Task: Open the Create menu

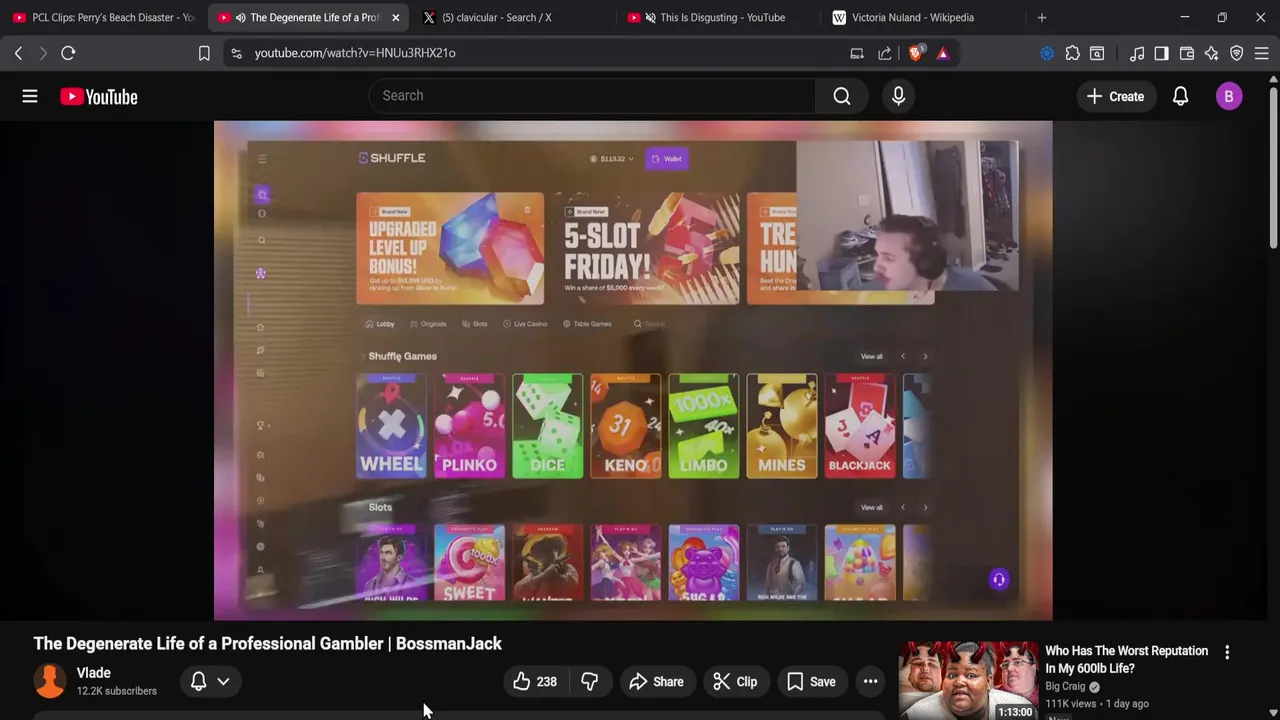Action: [1116, 96]
